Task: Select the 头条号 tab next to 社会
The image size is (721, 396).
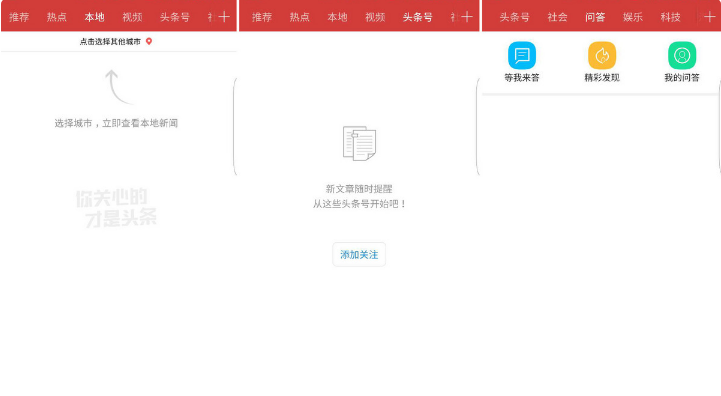Action: [x=515, y=17]
